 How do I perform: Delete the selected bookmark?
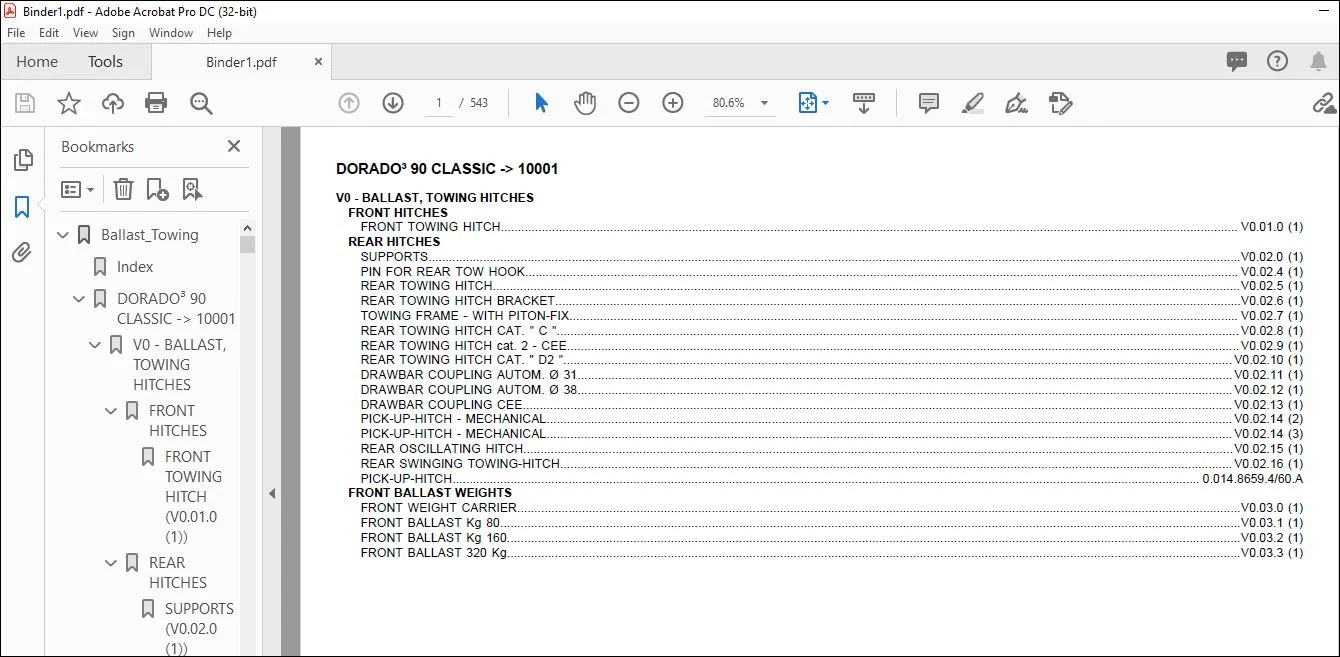point(123,189)
